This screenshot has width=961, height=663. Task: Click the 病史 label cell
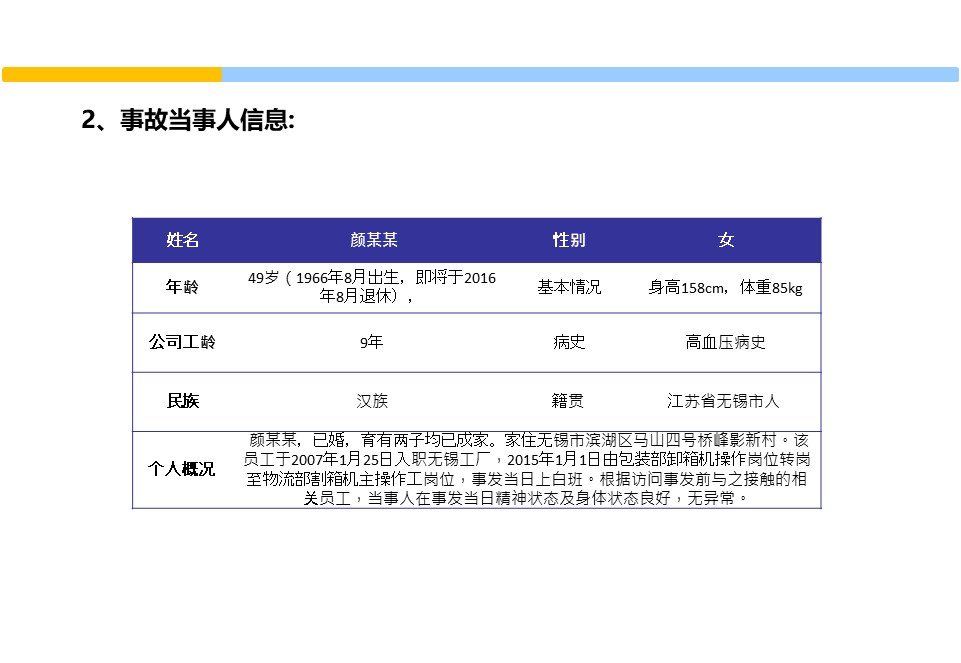(x=569, y=342)
